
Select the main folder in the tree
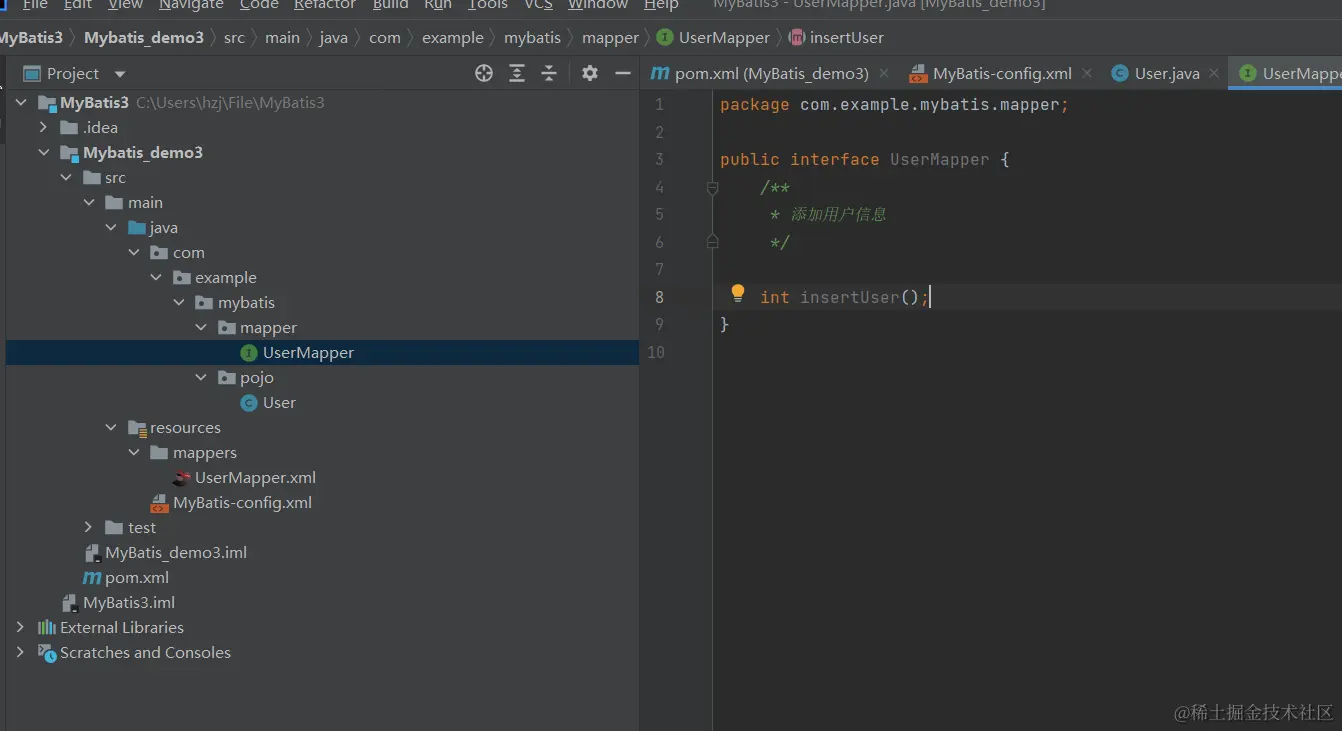[x=145, y=202]
